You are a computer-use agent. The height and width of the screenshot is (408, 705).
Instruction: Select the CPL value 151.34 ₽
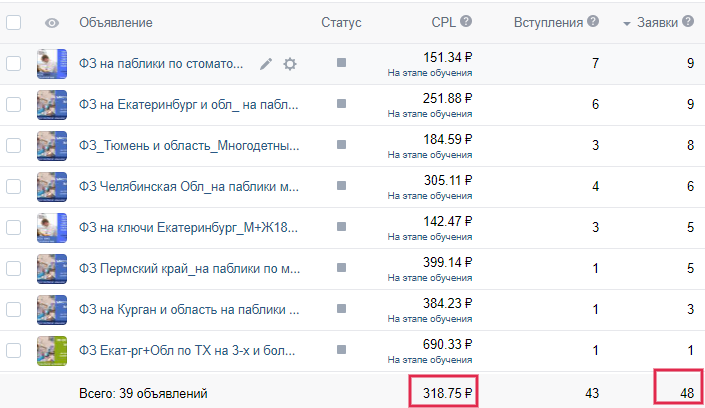tap(447, 58)
